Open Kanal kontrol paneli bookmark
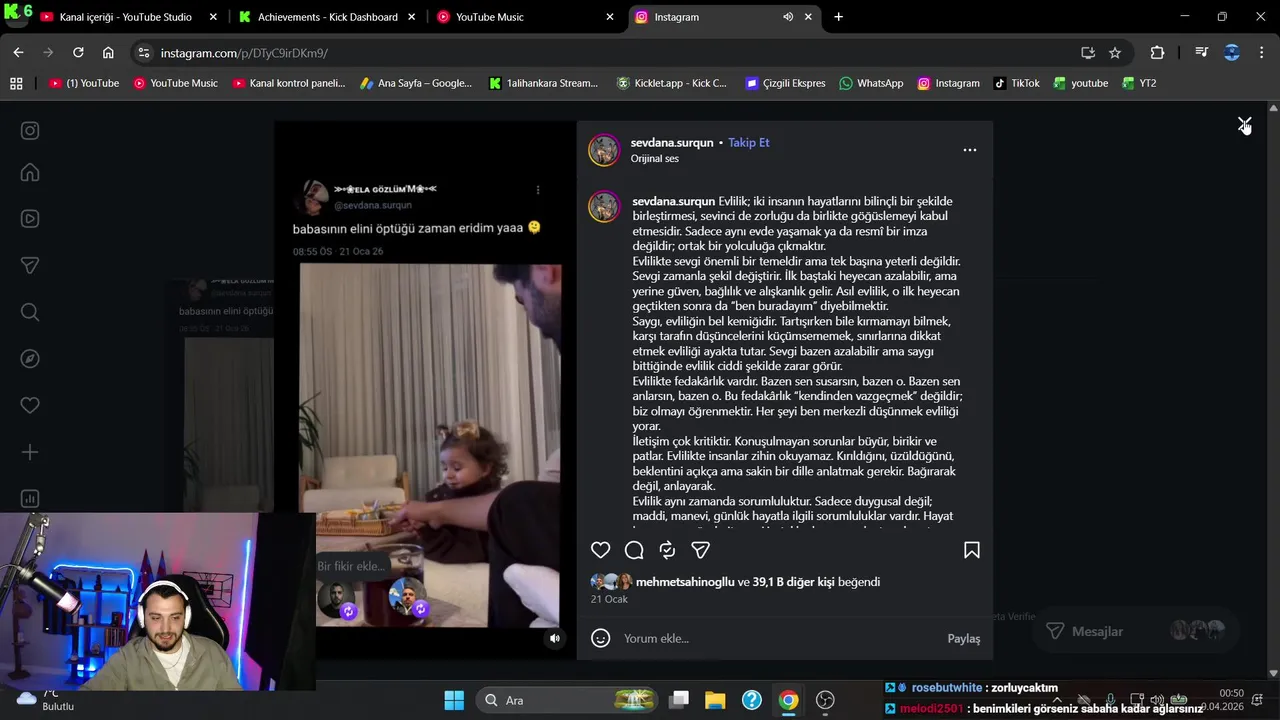1280x720 pixels. click(x=288, y=83)
